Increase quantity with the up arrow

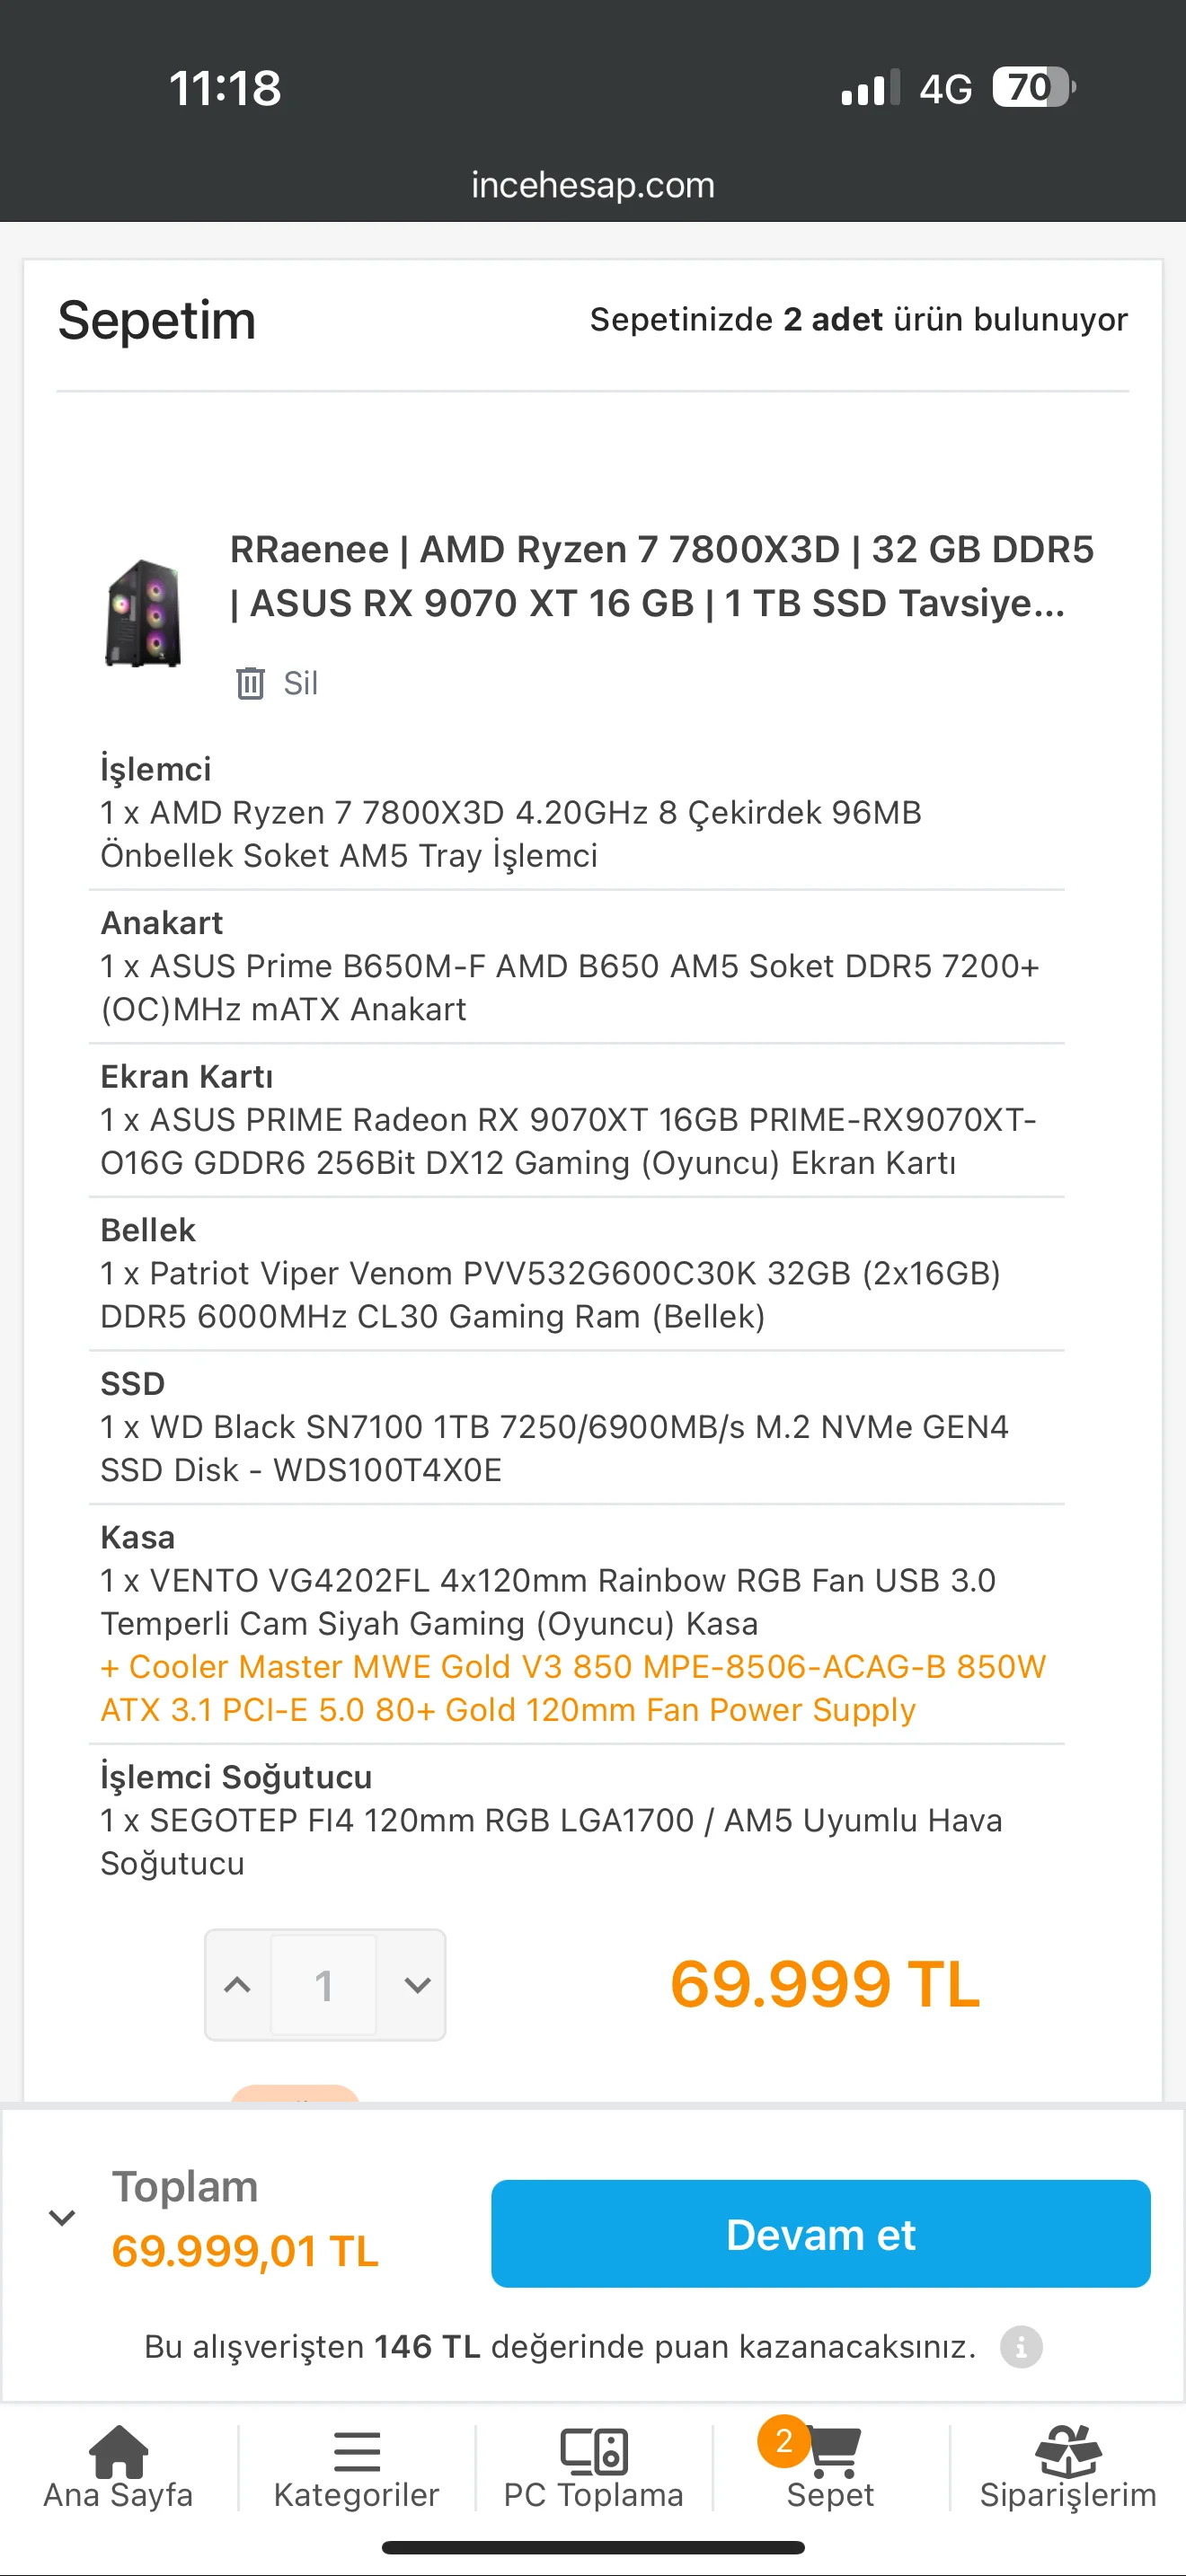(x=238, y=1985)
